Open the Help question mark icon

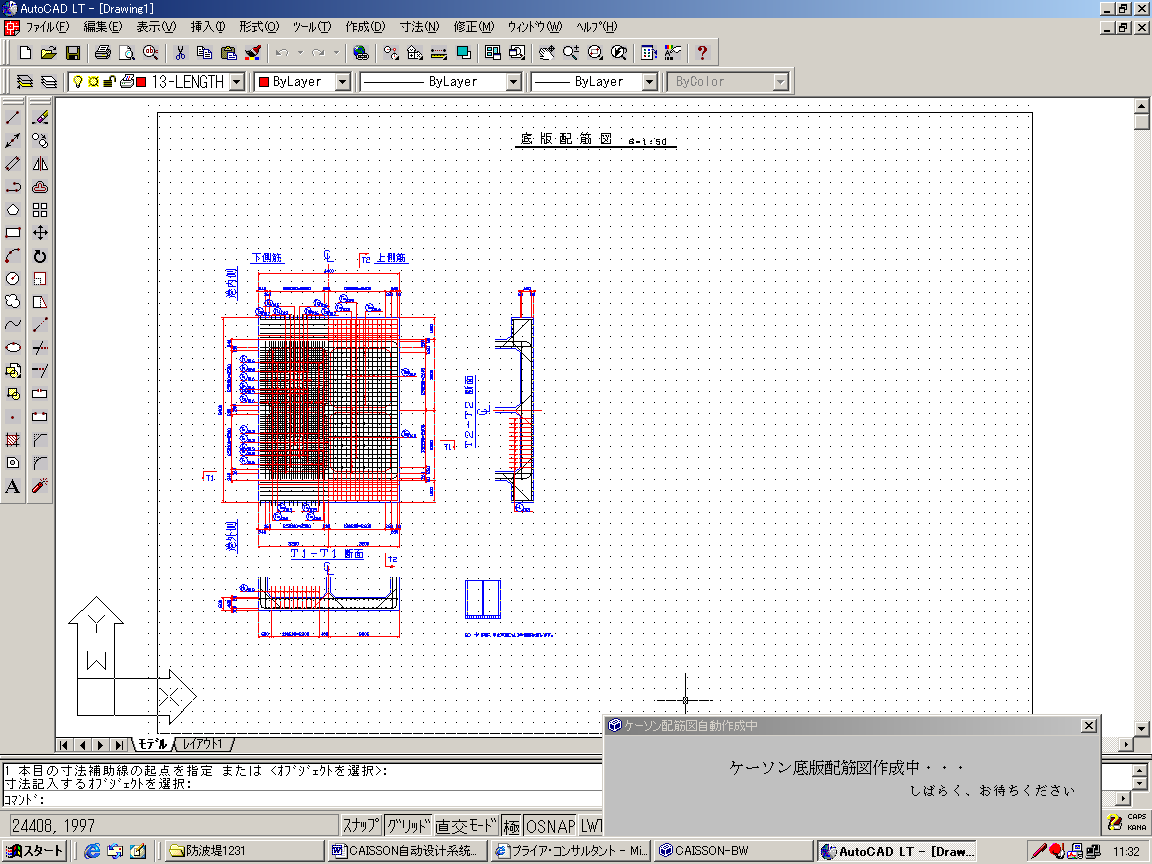click(x=702, y=52)
